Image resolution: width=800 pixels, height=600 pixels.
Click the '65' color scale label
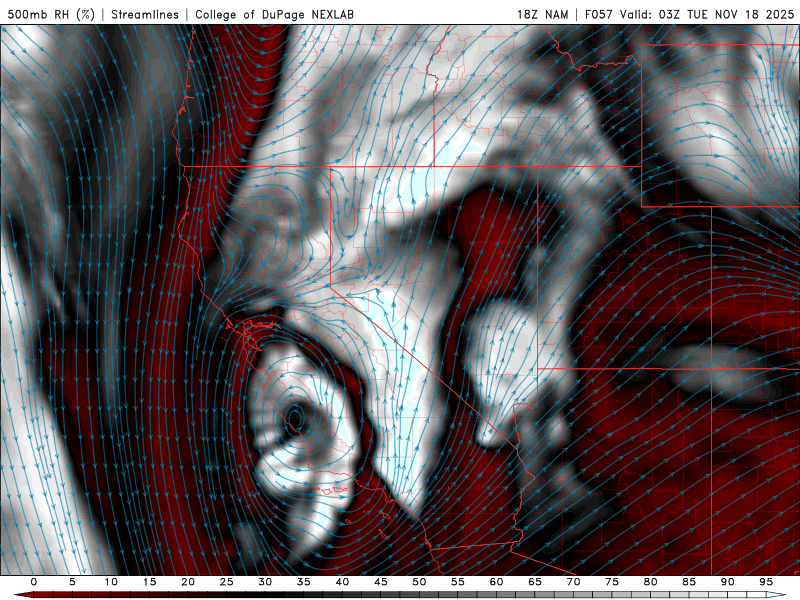535,582
